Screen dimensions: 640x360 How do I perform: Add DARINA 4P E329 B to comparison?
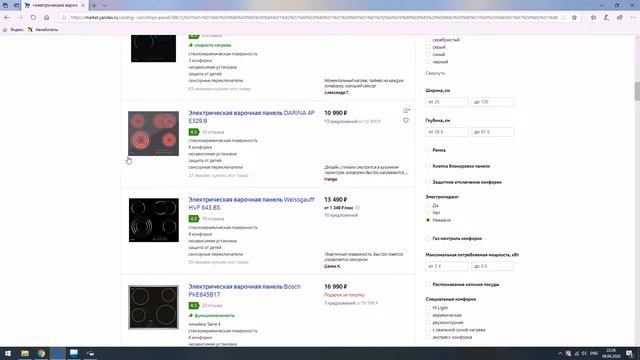click(x=406, y=111)
